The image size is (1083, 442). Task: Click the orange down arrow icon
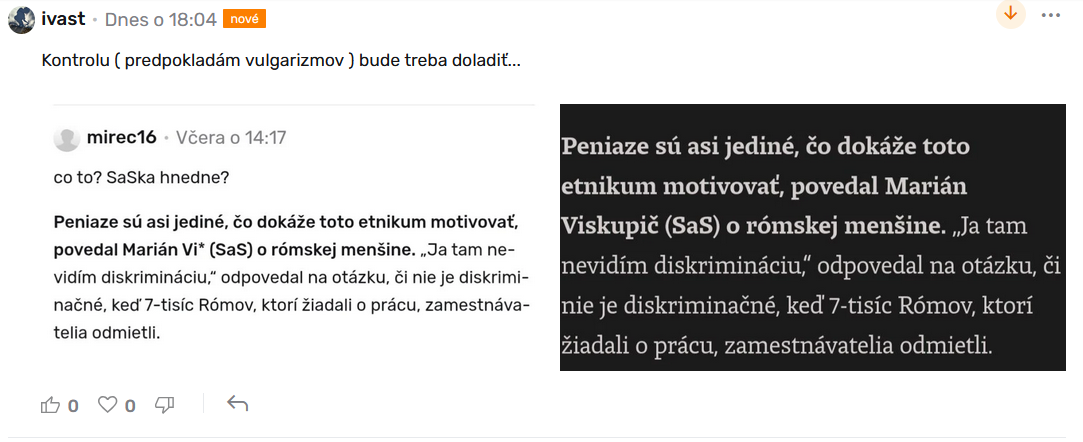coord(1011,14)
